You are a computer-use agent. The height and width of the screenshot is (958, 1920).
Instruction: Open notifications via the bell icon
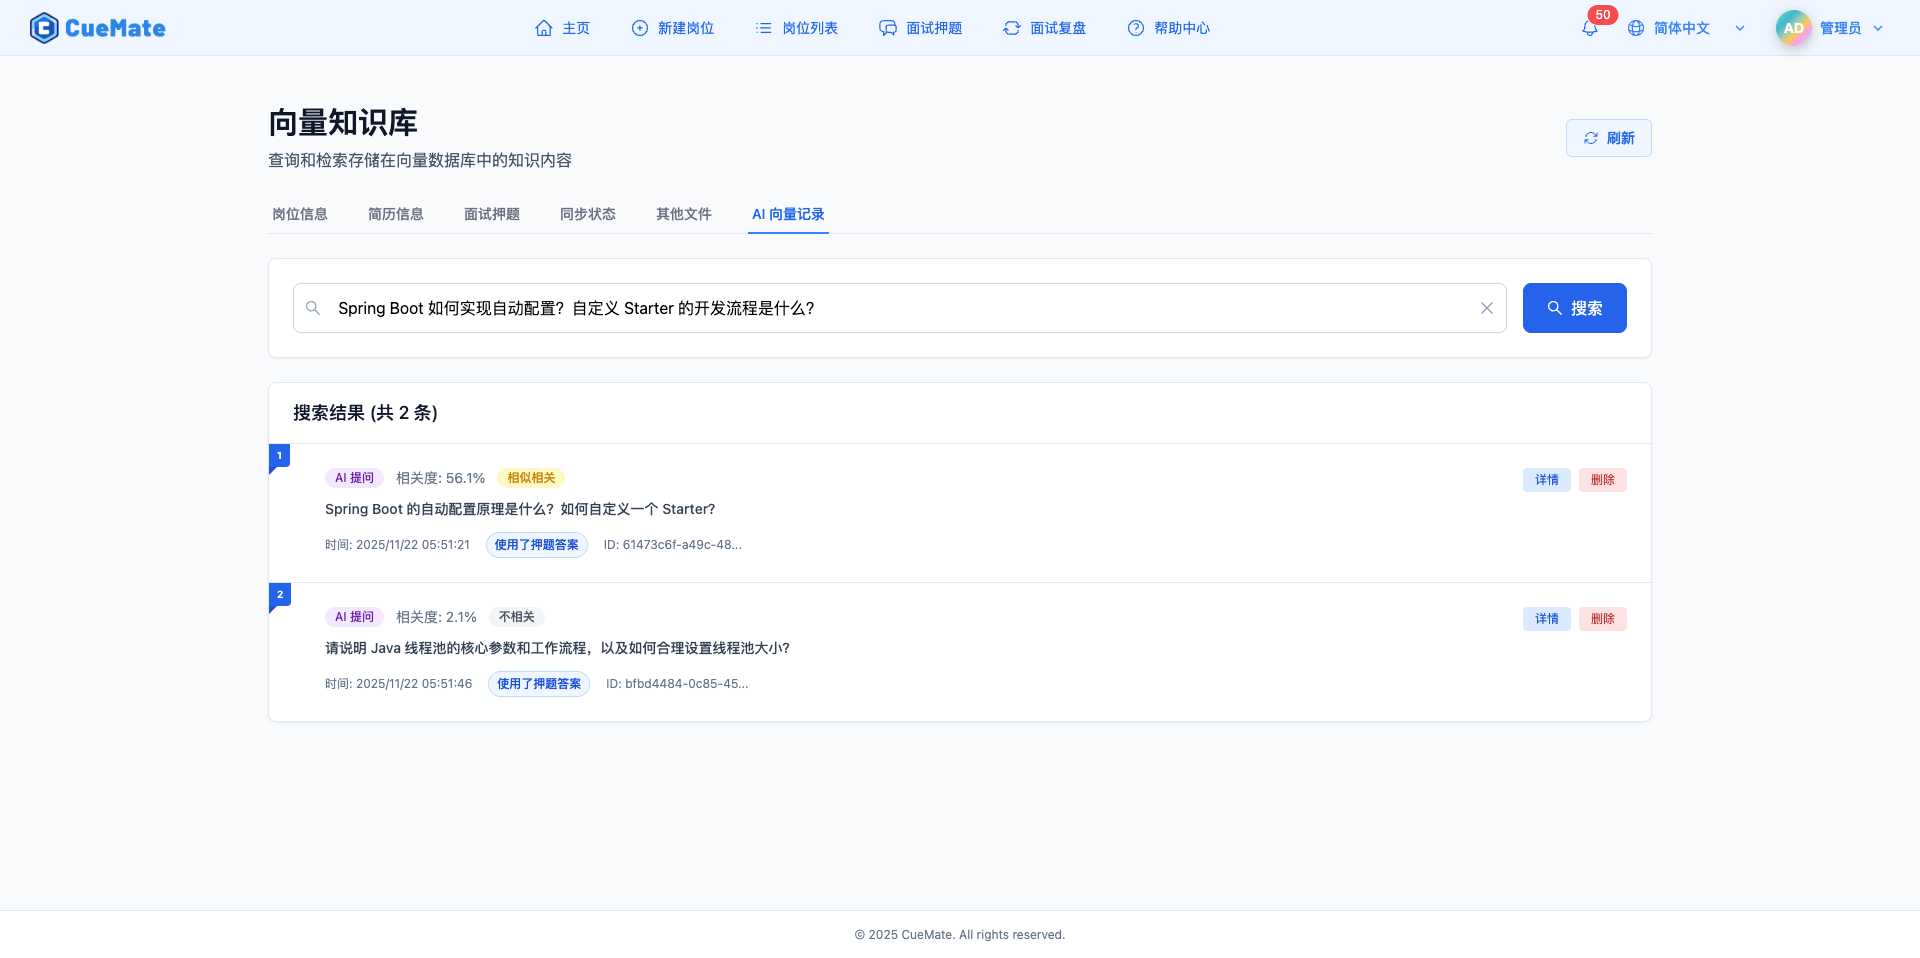pyautogui.click(x=1588, y=29)
